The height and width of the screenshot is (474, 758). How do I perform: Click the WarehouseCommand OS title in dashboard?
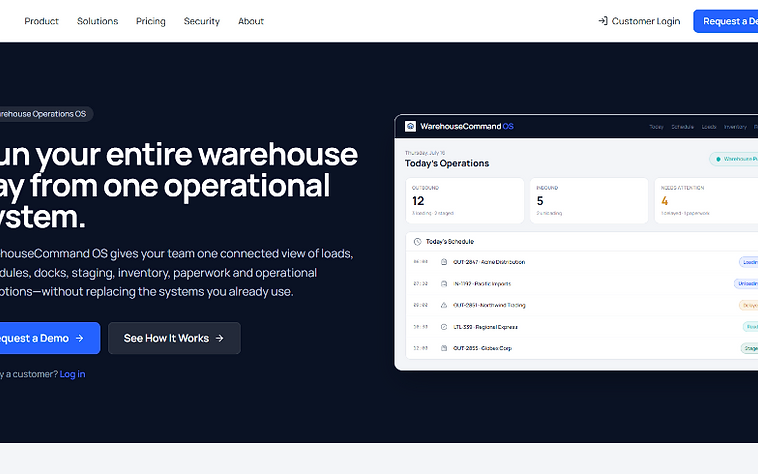coord(466,127)
